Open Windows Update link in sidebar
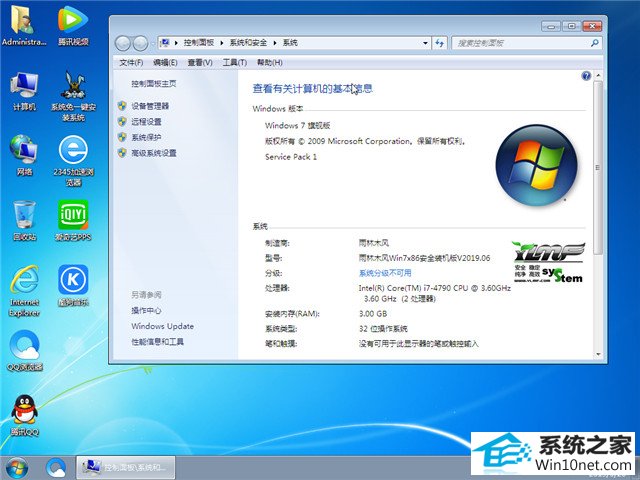640x480 pixels. click(162, 326)
